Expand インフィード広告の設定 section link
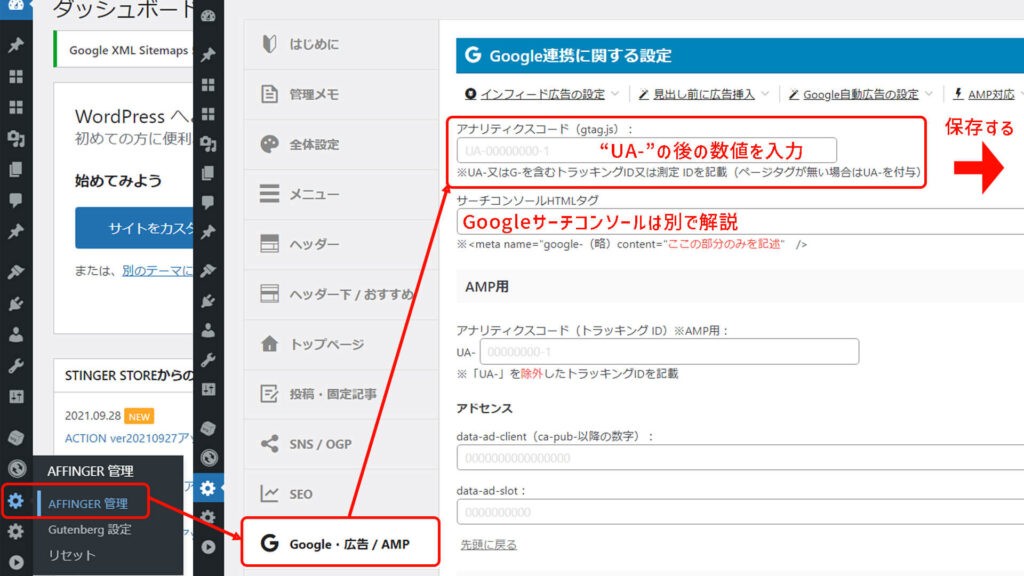The height and width of the screenshot is (576, 1024). (542, 94)
